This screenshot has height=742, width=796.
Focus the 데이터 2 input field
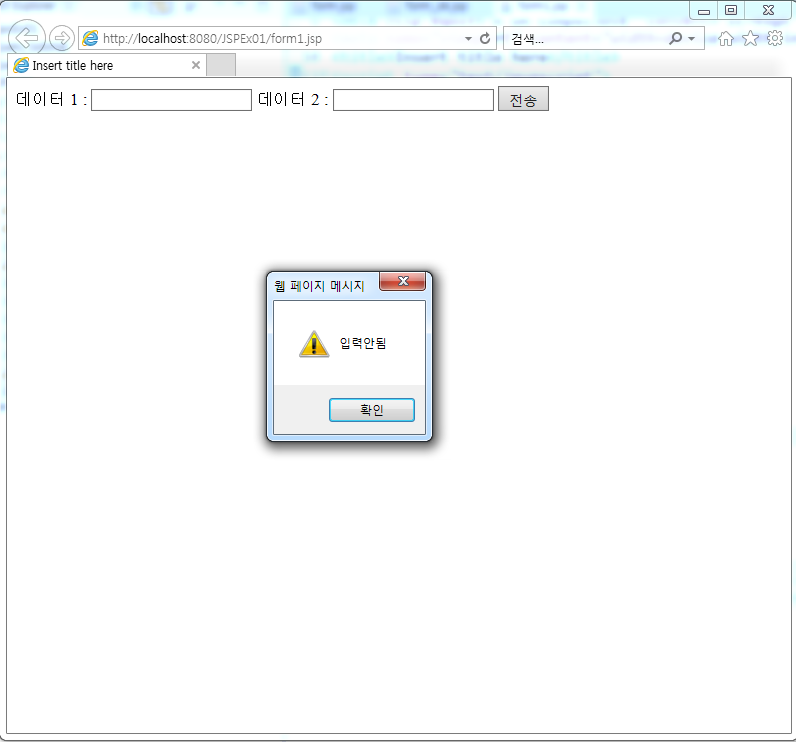tap(413, 99)
